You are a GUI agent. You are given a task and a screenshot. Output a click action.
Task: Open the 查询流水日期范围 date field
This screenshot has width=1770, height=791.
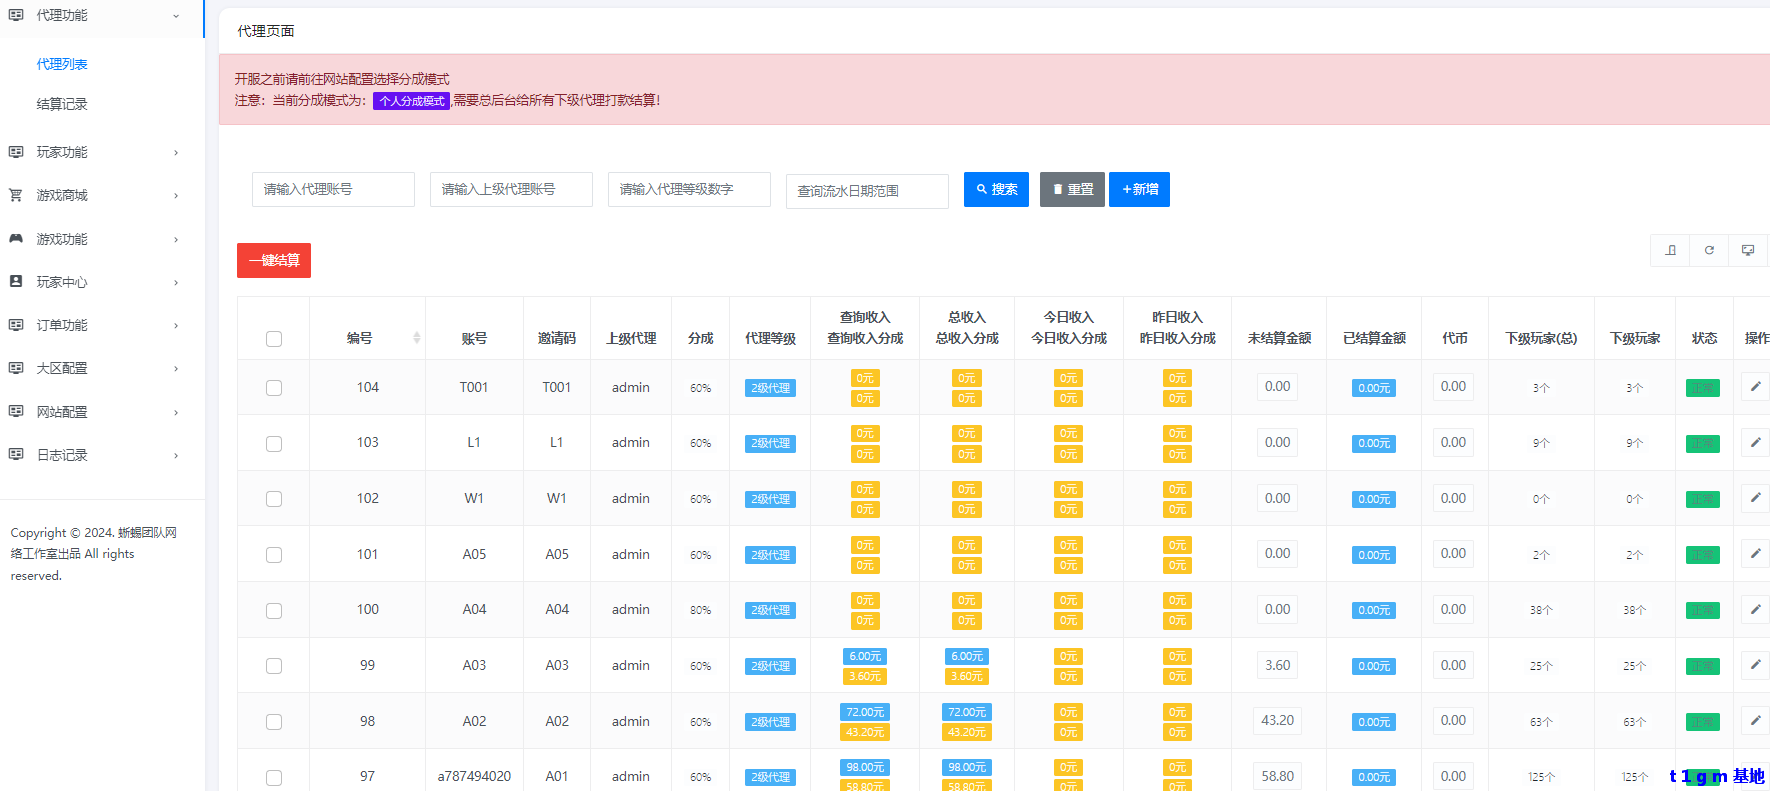(x=867, y=191)
